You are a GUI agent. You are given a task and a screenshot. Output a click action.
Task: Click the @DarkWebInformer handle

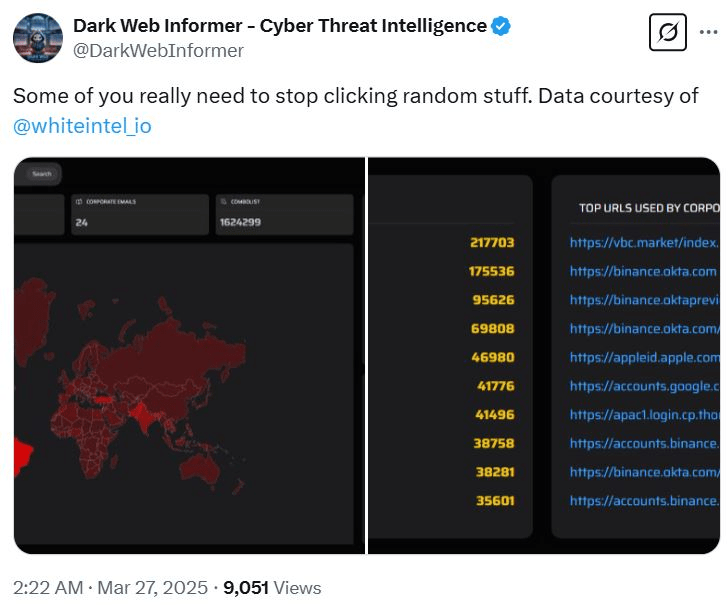[x=158, y=50]
